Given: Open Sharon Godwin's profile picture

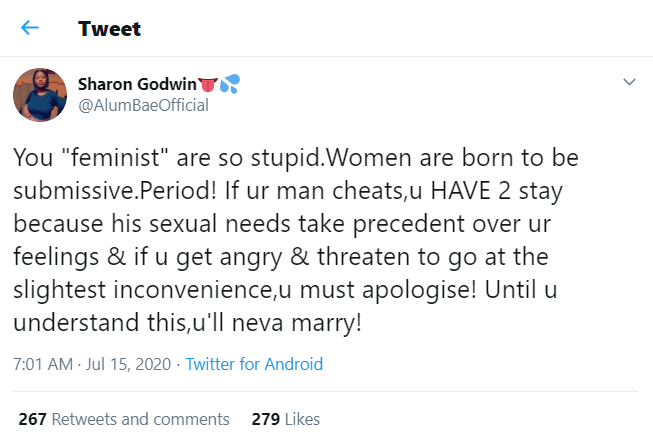Looking at the screenshot, I should click(x=40, y=97).
